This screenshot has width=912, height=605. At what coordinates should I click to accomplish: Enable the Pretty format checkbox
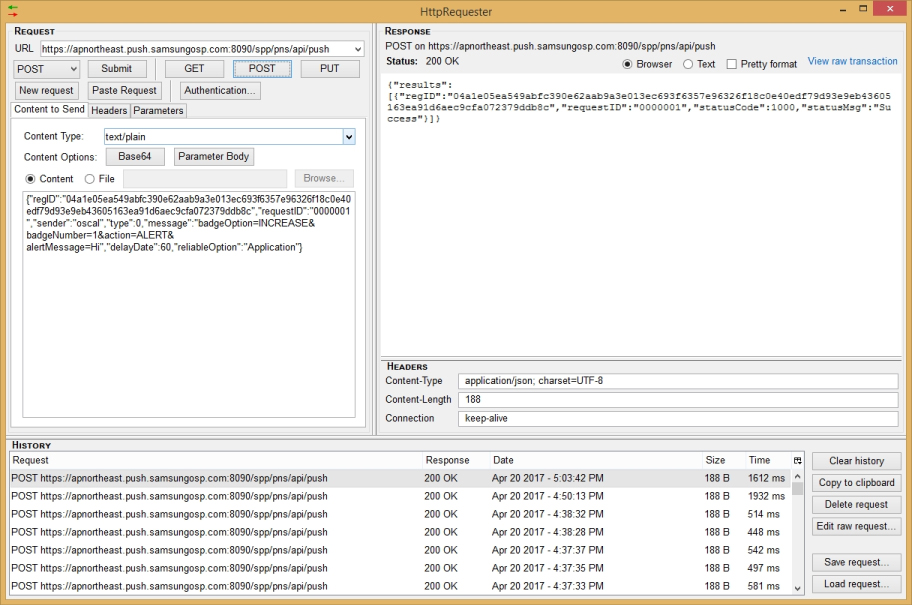[x=732, y=64]
